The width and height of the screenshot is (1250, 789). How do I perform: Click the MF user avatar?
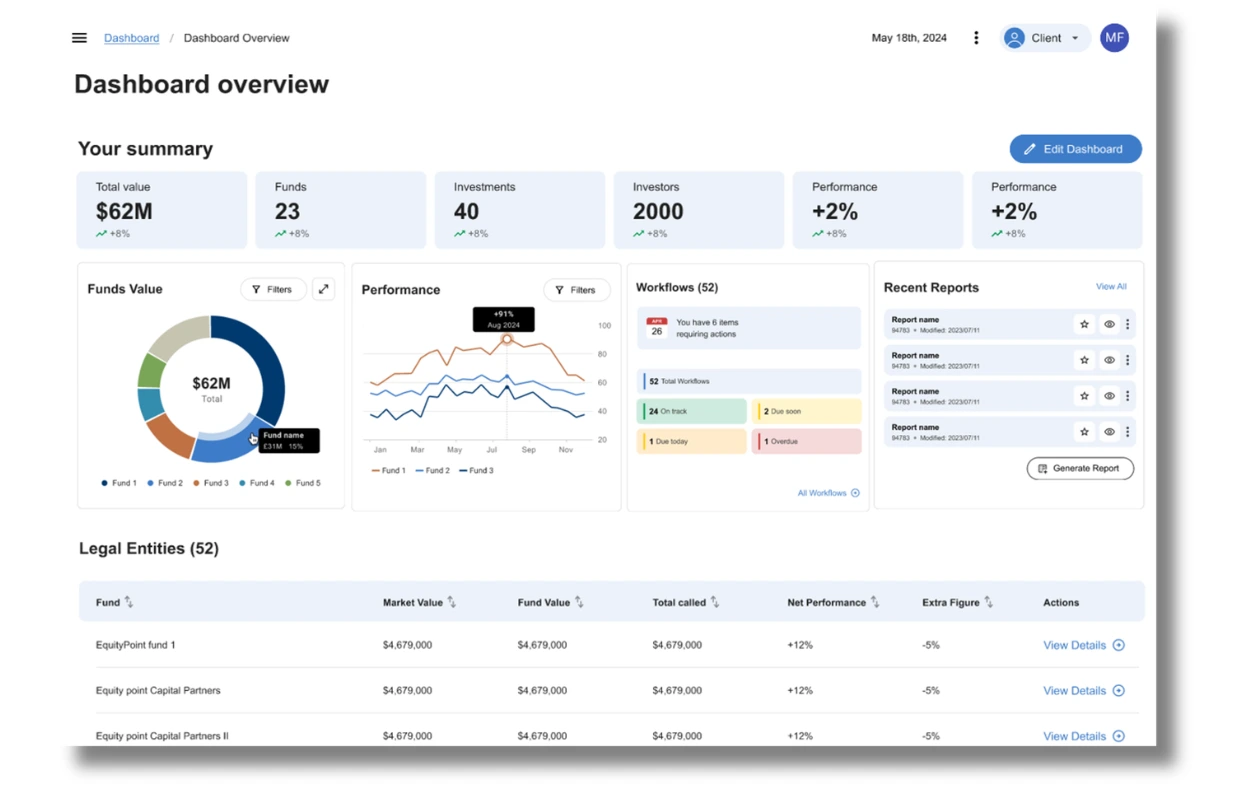point(1114,38)
